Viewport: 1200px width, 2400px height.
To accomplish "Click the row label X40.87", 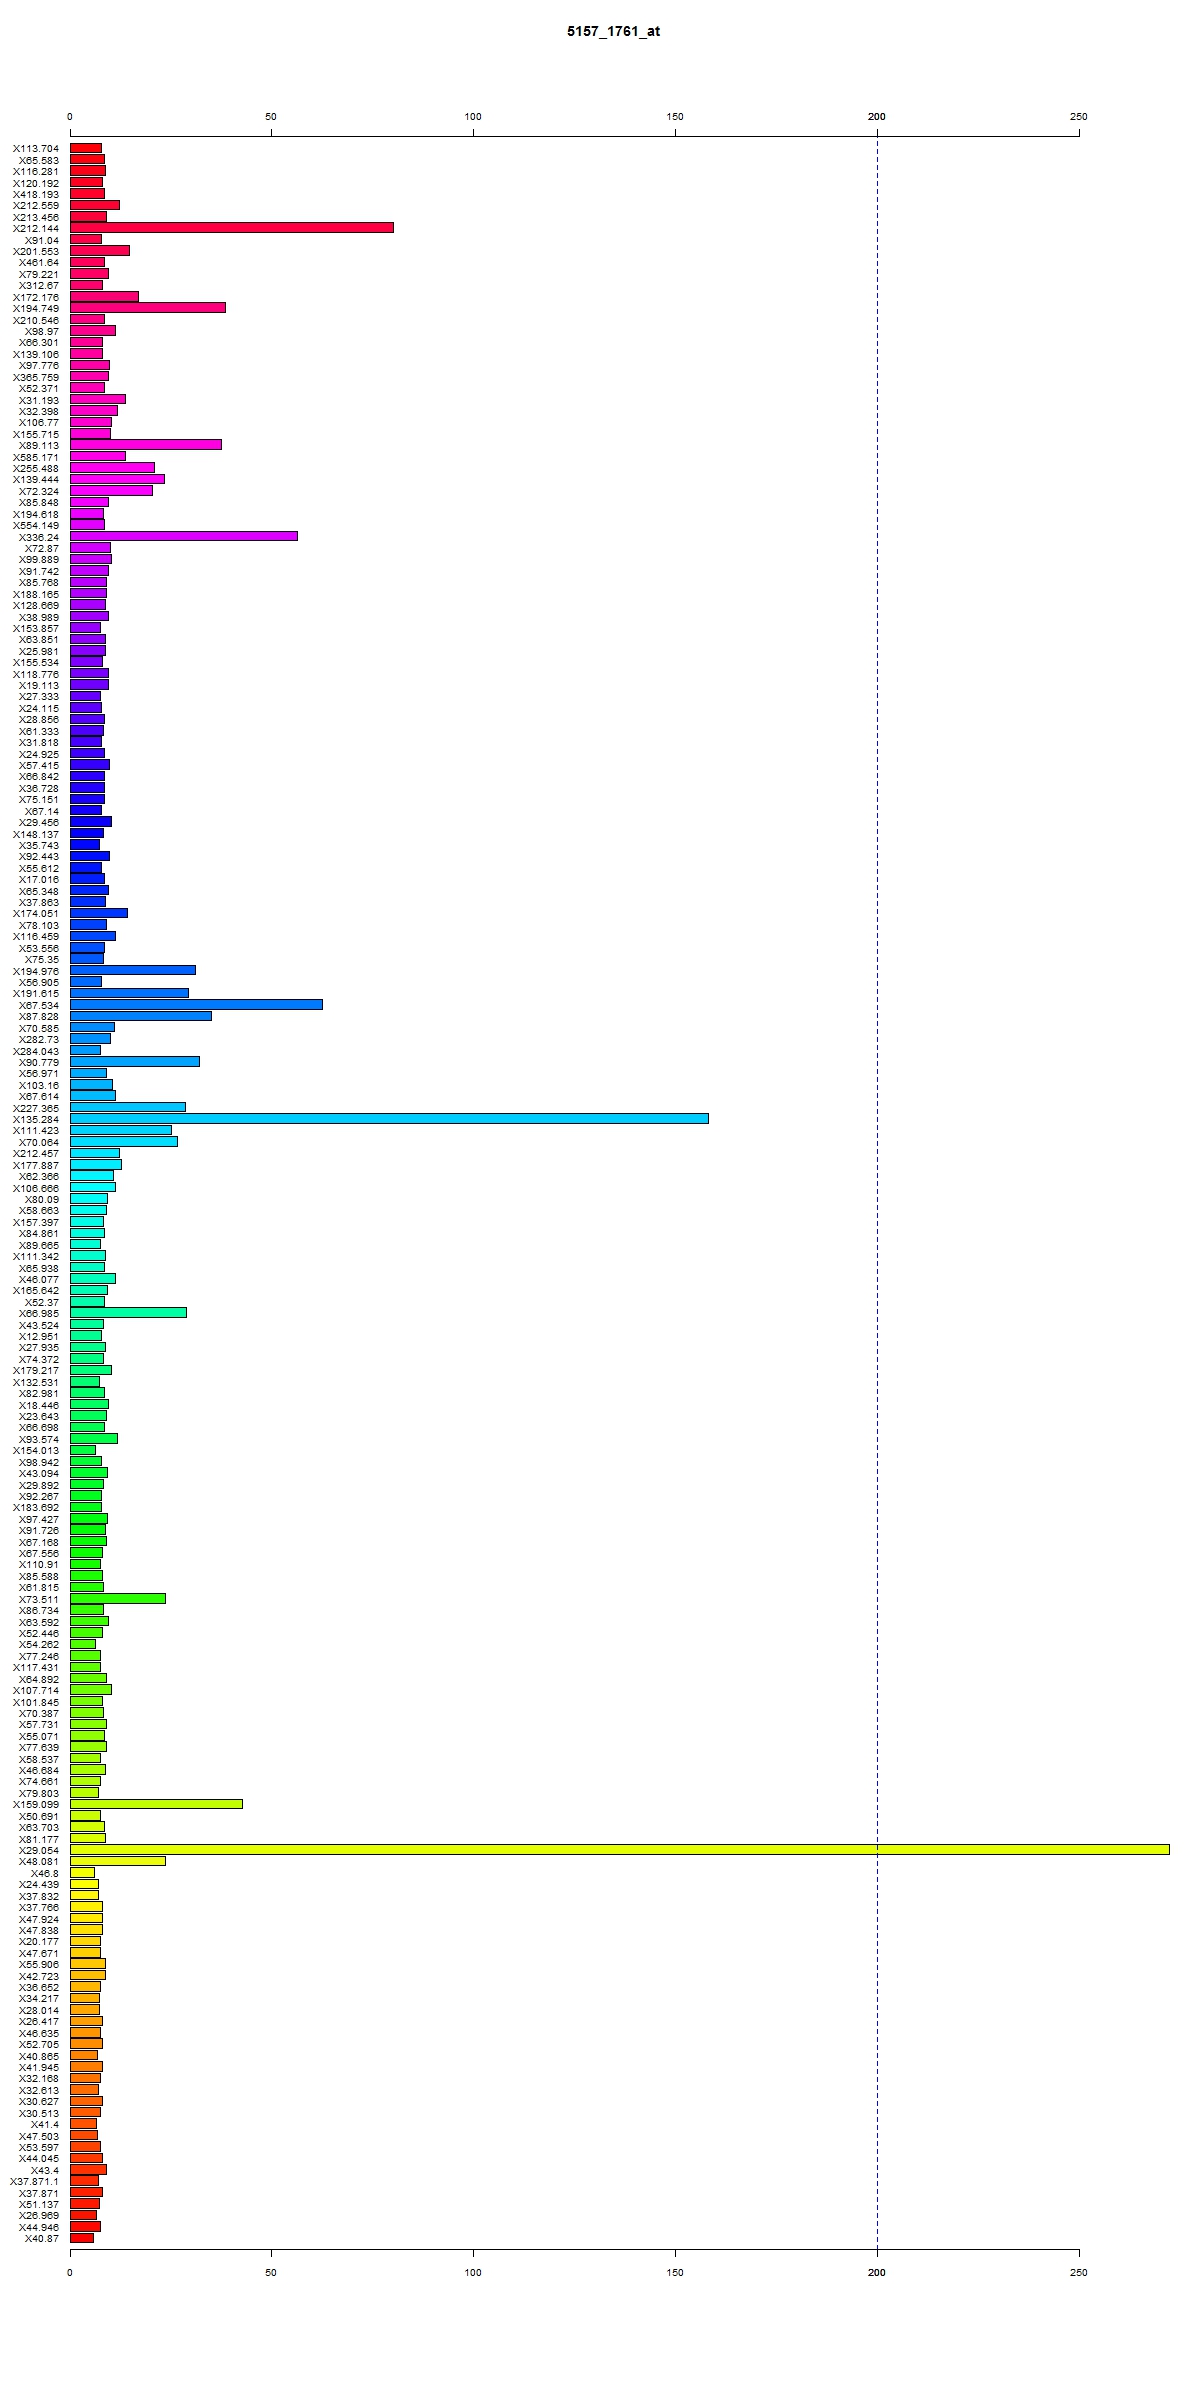I will pyautogui.click(x=42, y=2238).
